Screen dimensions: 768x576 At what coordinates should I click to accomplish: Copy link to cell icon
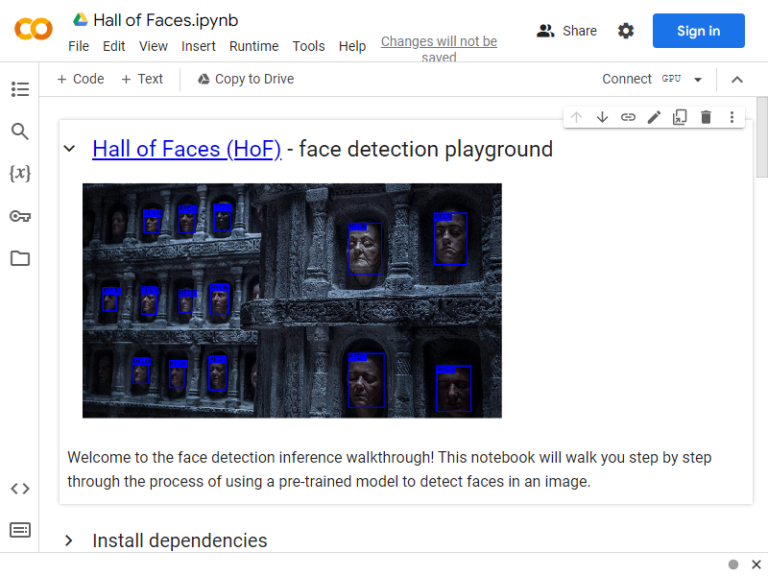pos(628,117)
